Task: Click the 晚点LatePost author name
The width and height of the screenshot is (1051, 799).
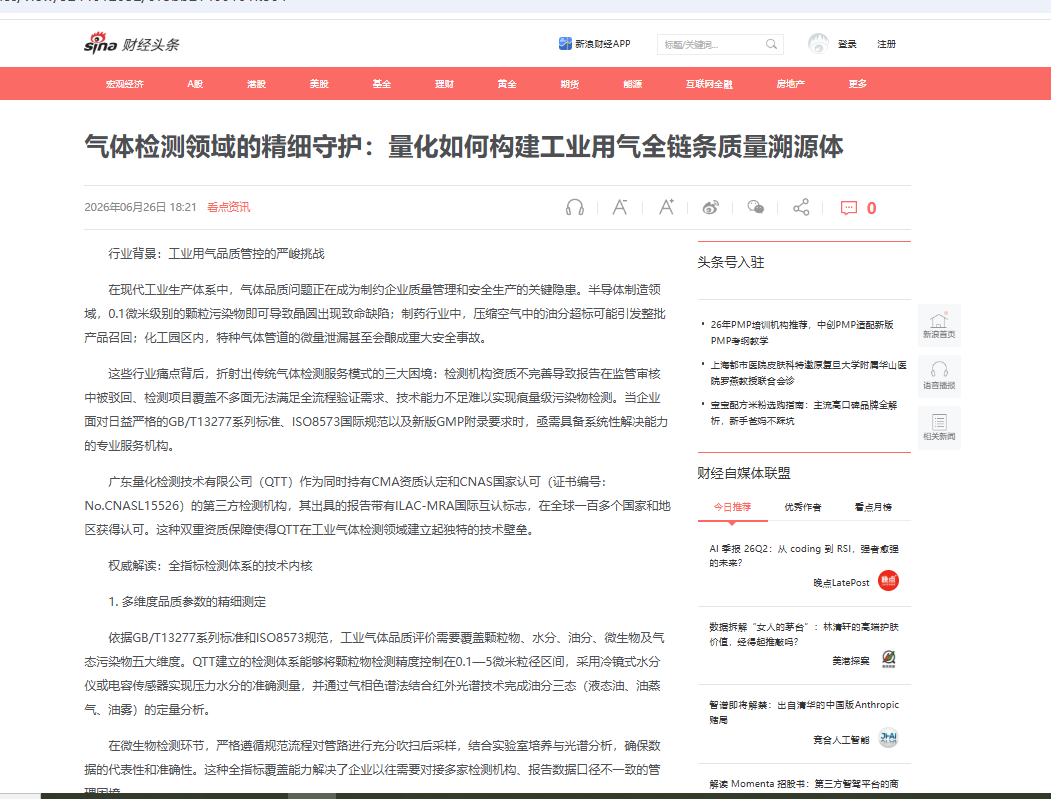Action: (x=841, y=582)
